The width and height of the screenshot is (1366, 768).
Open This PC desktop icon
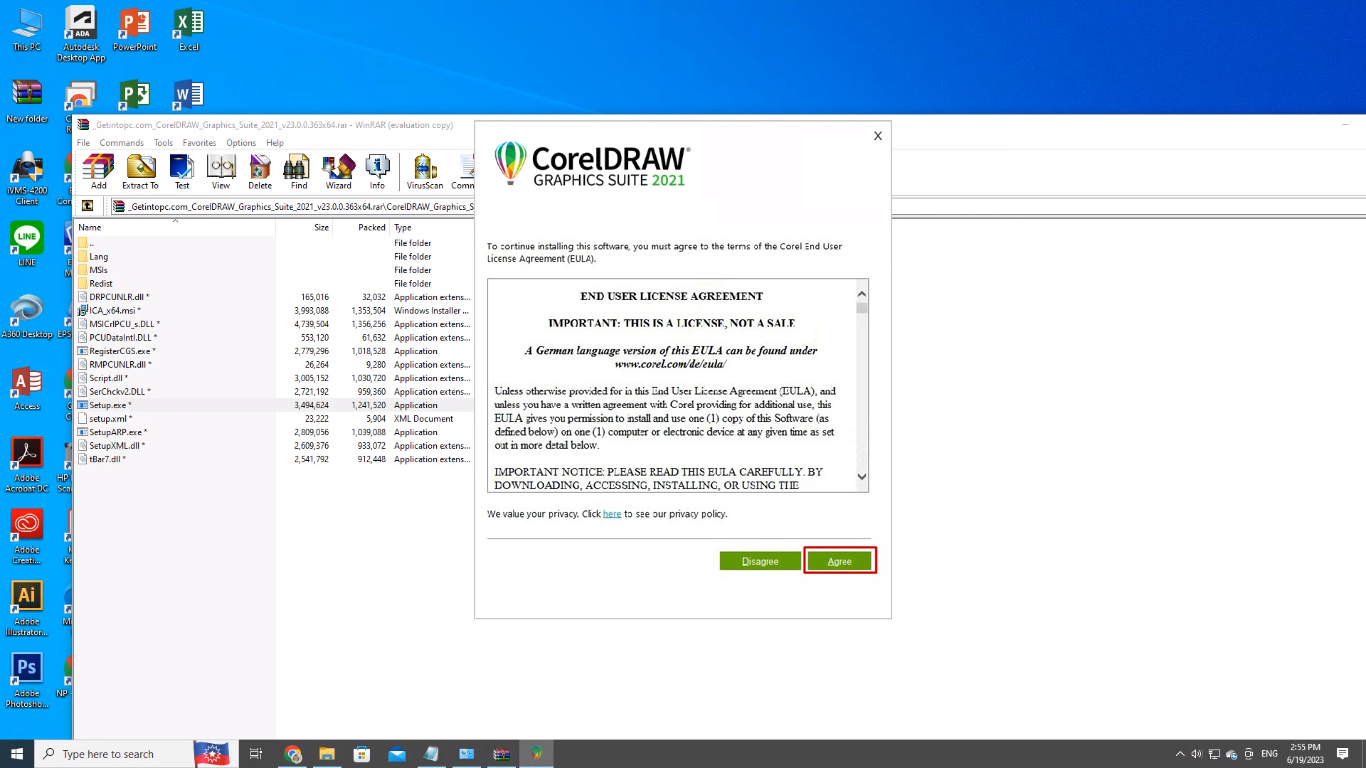coord(27,30)
